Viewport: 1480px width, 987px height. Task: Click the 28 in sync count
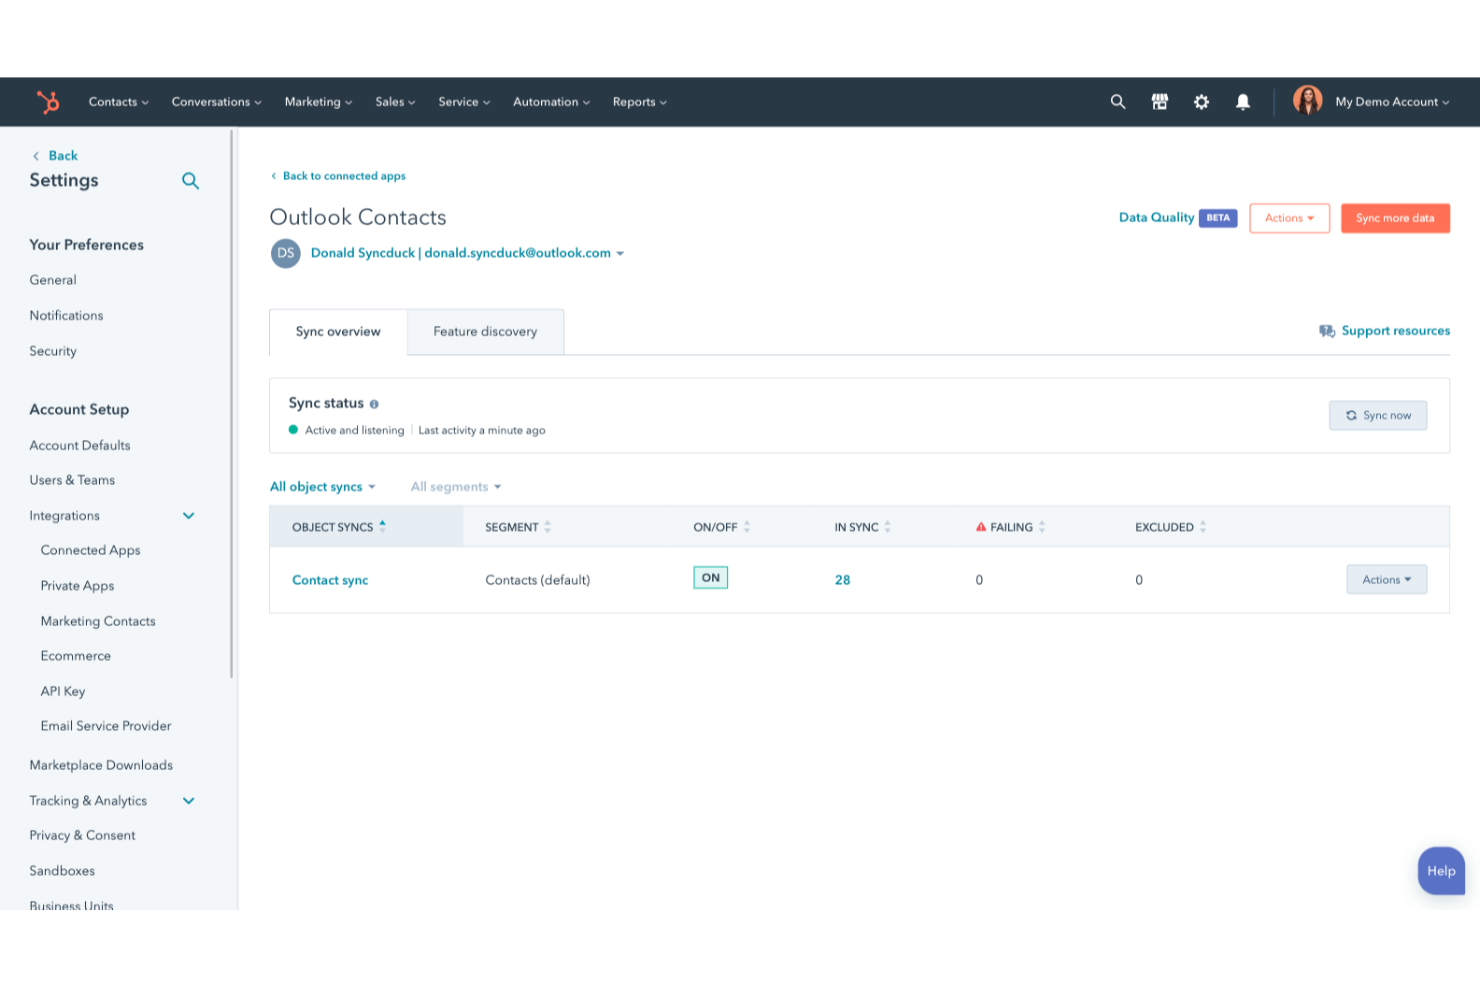pos(842,580)
